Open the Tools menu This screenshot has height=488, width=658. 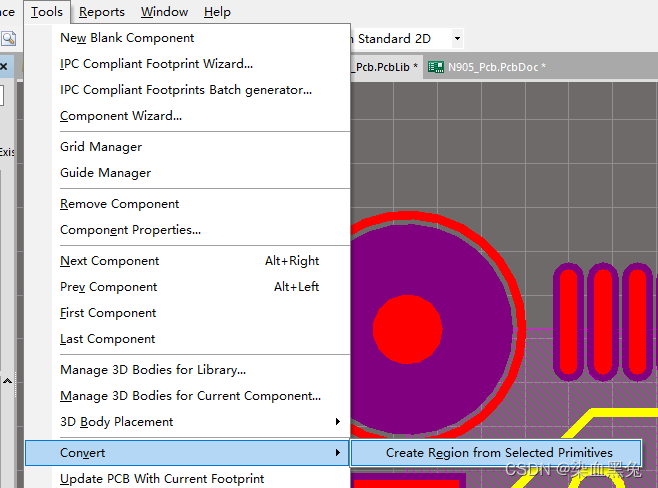pos(47,12)
